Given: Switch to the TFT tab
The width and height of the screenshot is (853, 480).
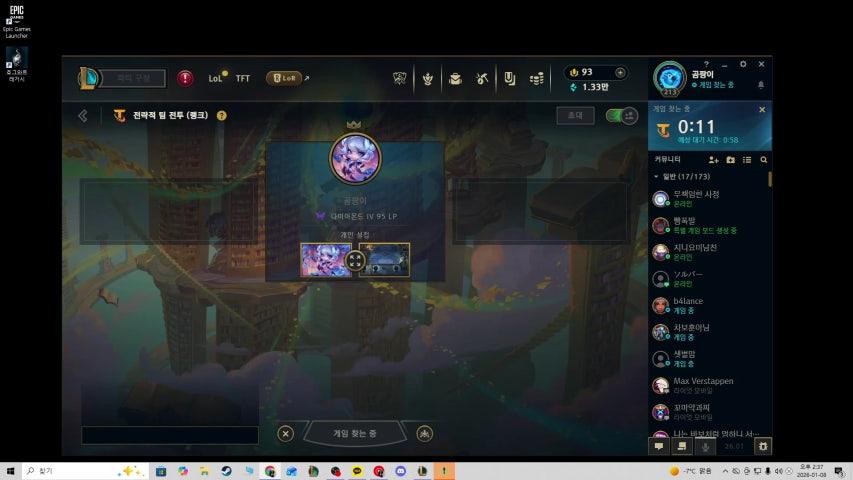Looking at the screenshot, I should coord(243,78).
